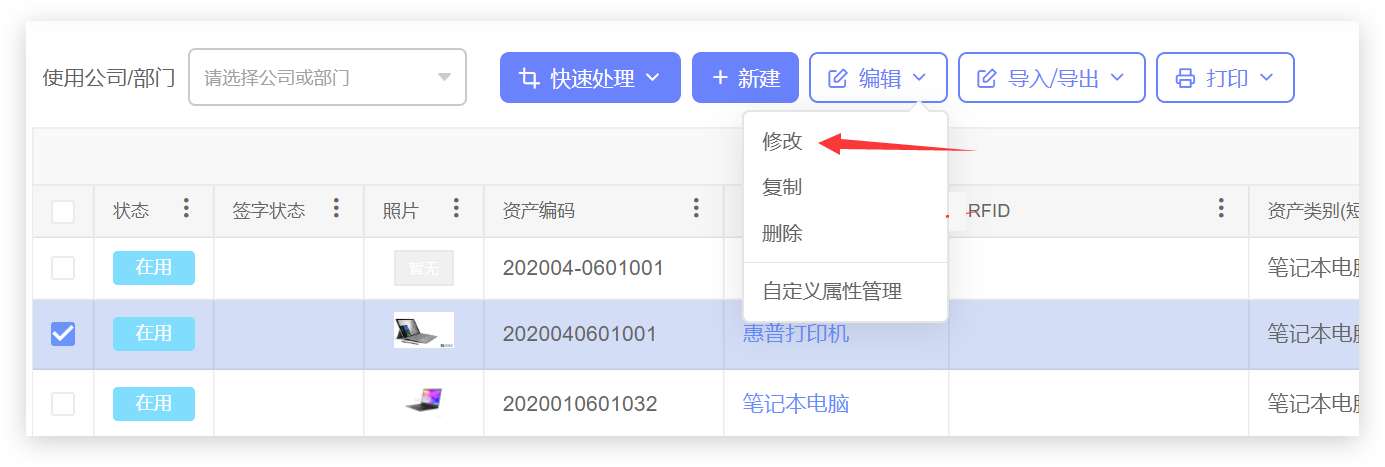Click the RFID column three-dot icon
The height and width of the screenshot is (467, 1385).
click(1220, 208)
